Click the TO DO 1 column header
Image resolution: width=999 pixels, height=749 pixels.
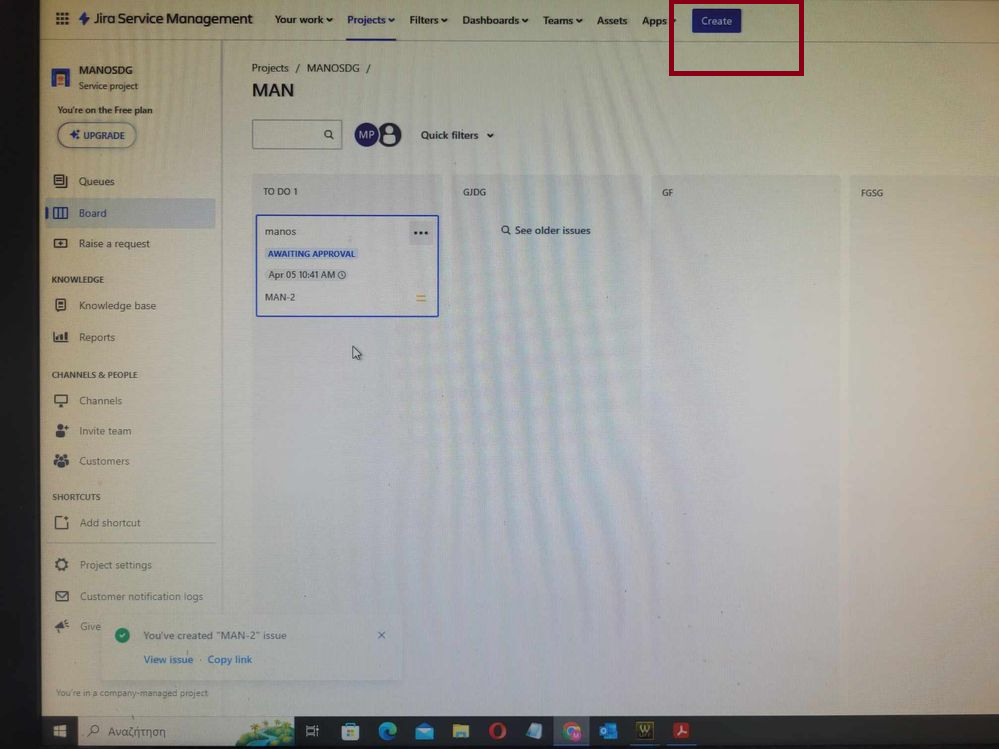[280, 191]
